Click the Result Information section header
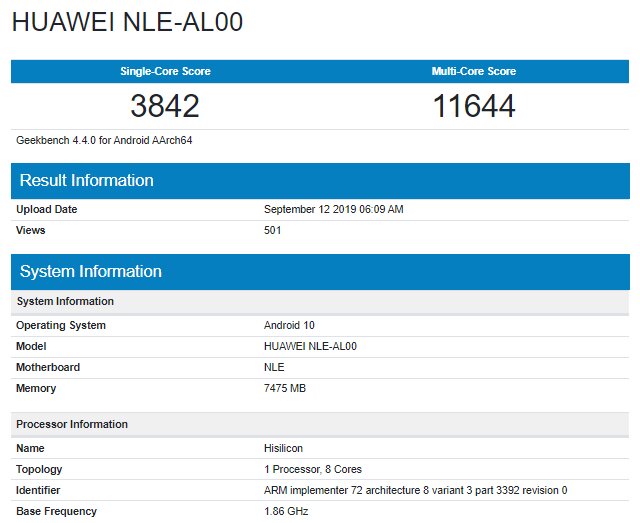 coord(87,181)
